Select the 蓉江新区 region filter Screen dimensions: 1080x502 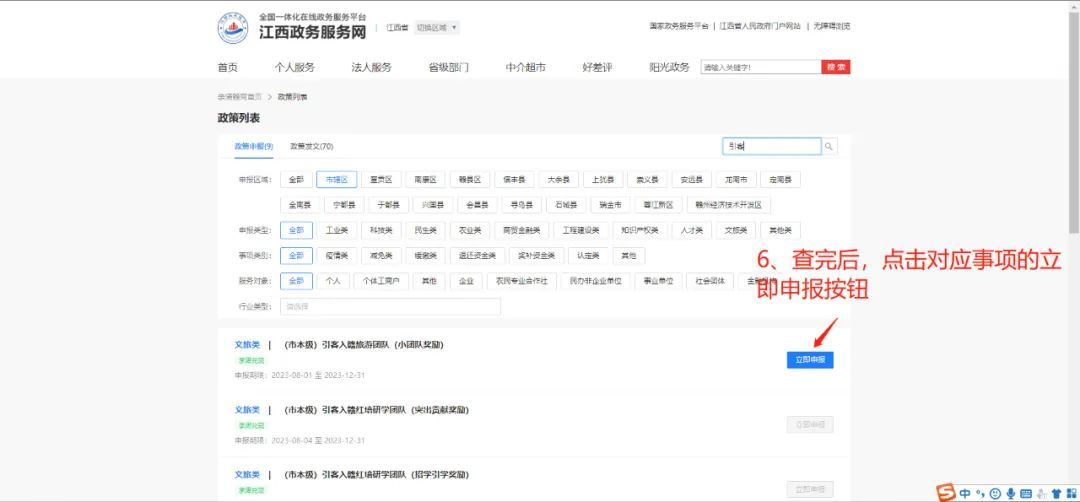click(658, 205)
